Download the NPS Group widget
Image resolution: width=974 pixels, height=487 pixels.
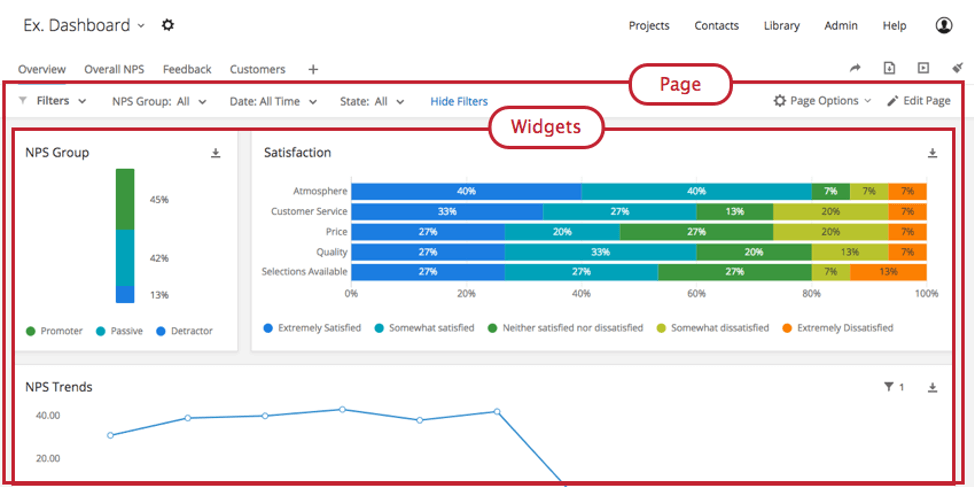(216, 153)
